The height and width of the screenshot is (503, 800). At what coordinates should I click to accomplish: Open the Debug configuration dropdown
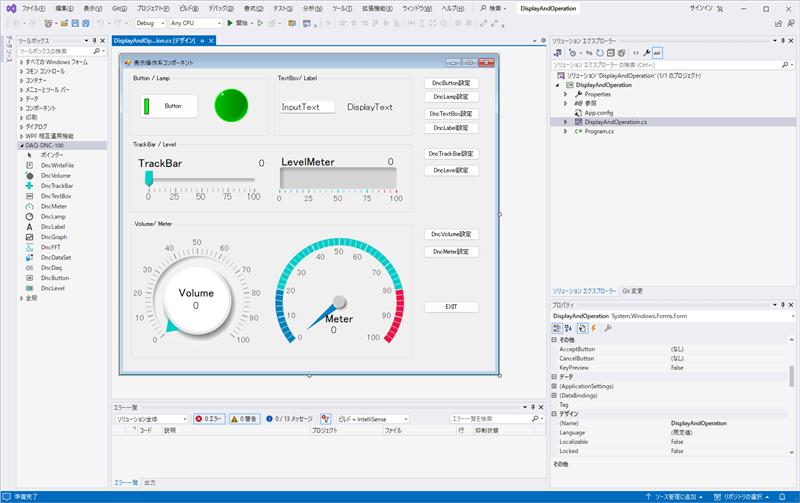pyautogui.click(x=150, y=22)
